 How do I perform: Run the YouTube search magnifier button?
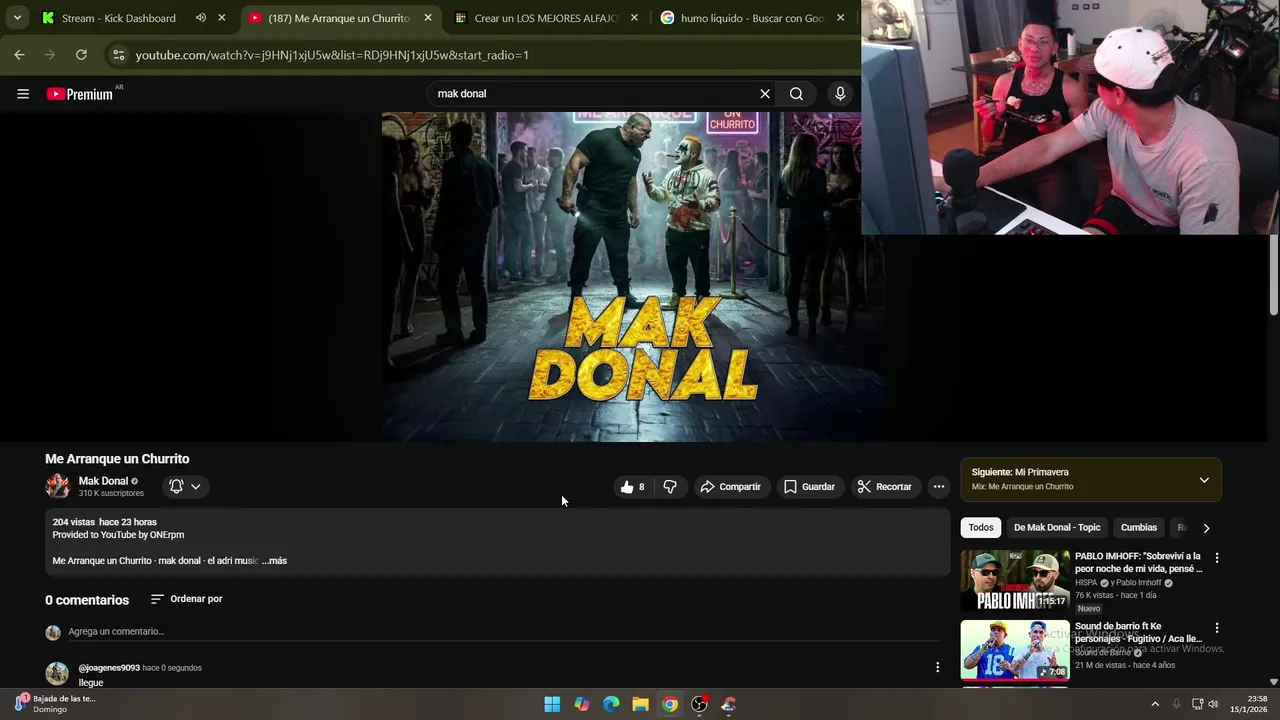[796, 94]
